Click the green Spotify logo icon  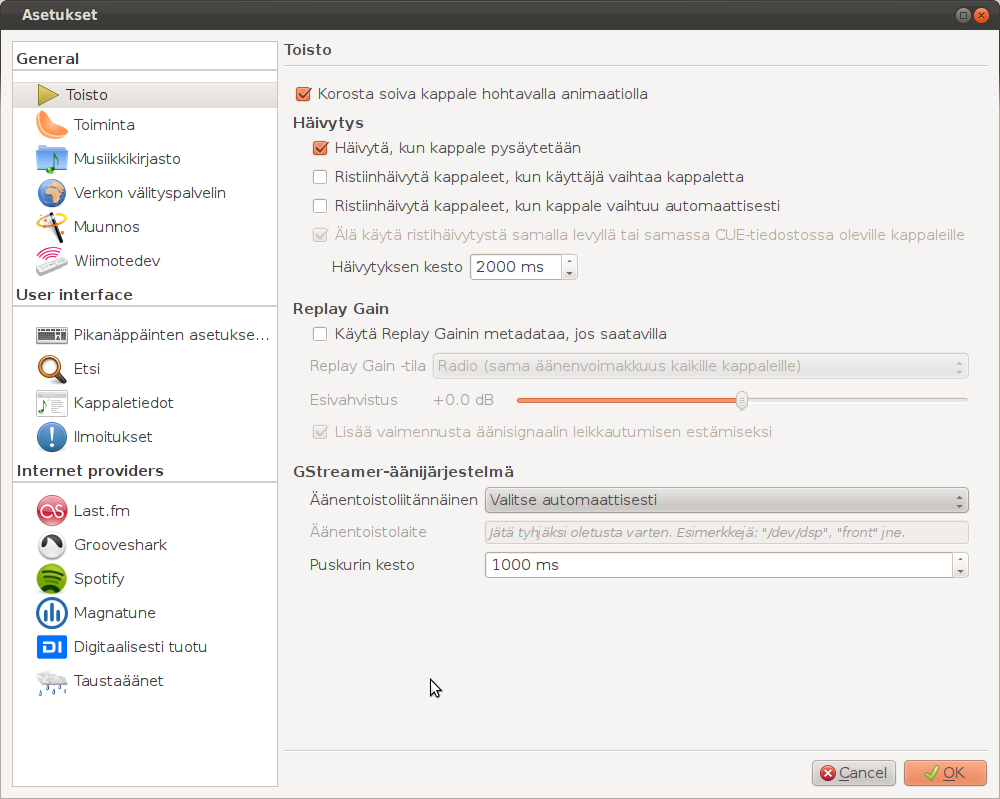coord(52,579)
